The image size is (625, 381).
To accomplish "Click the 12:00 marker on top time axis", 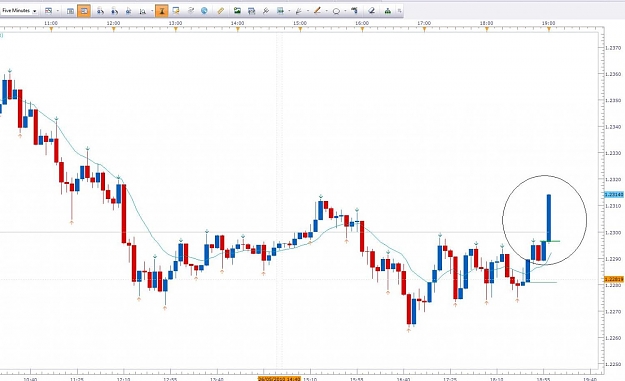I will (113, 24).
